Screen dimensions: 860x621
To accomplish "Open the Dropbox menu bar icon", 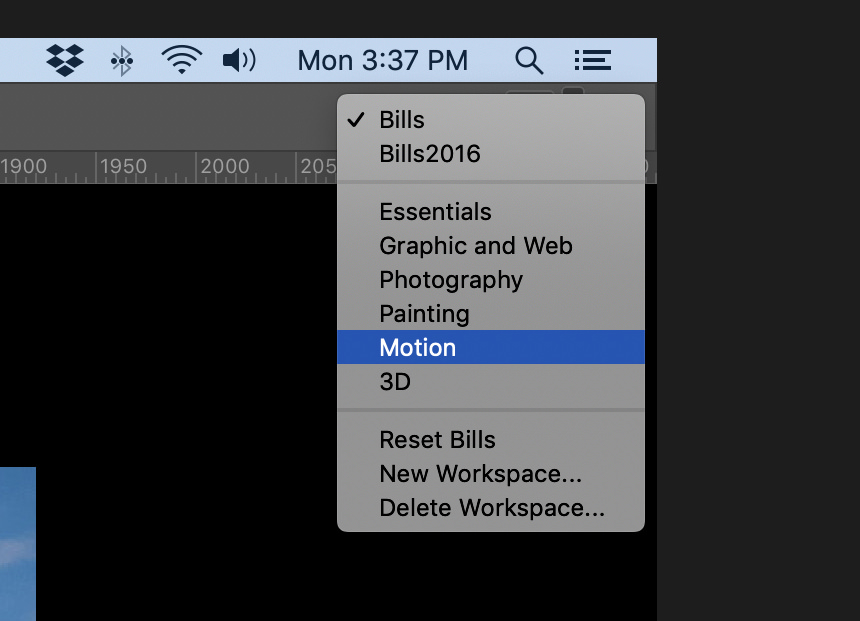I will point(65,60).
